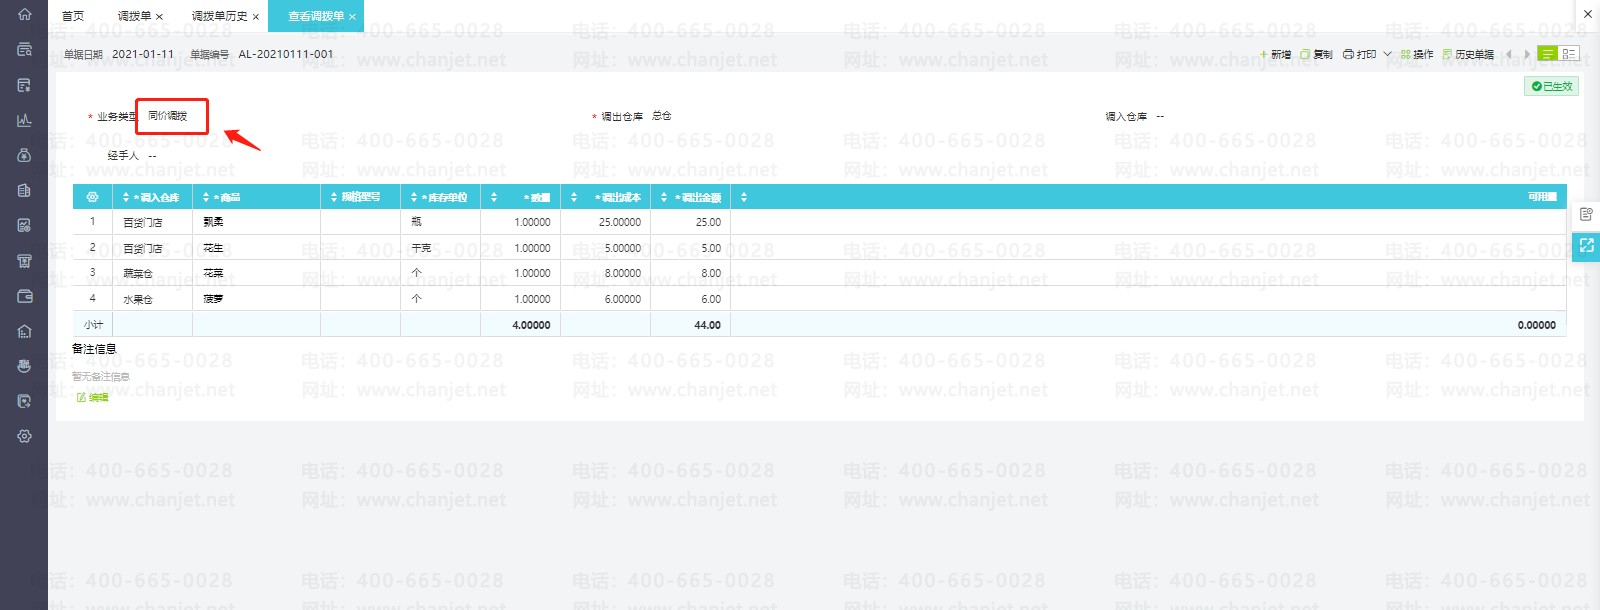
Task: Open the warehouse sidebar icon
Action: (24, 331)
